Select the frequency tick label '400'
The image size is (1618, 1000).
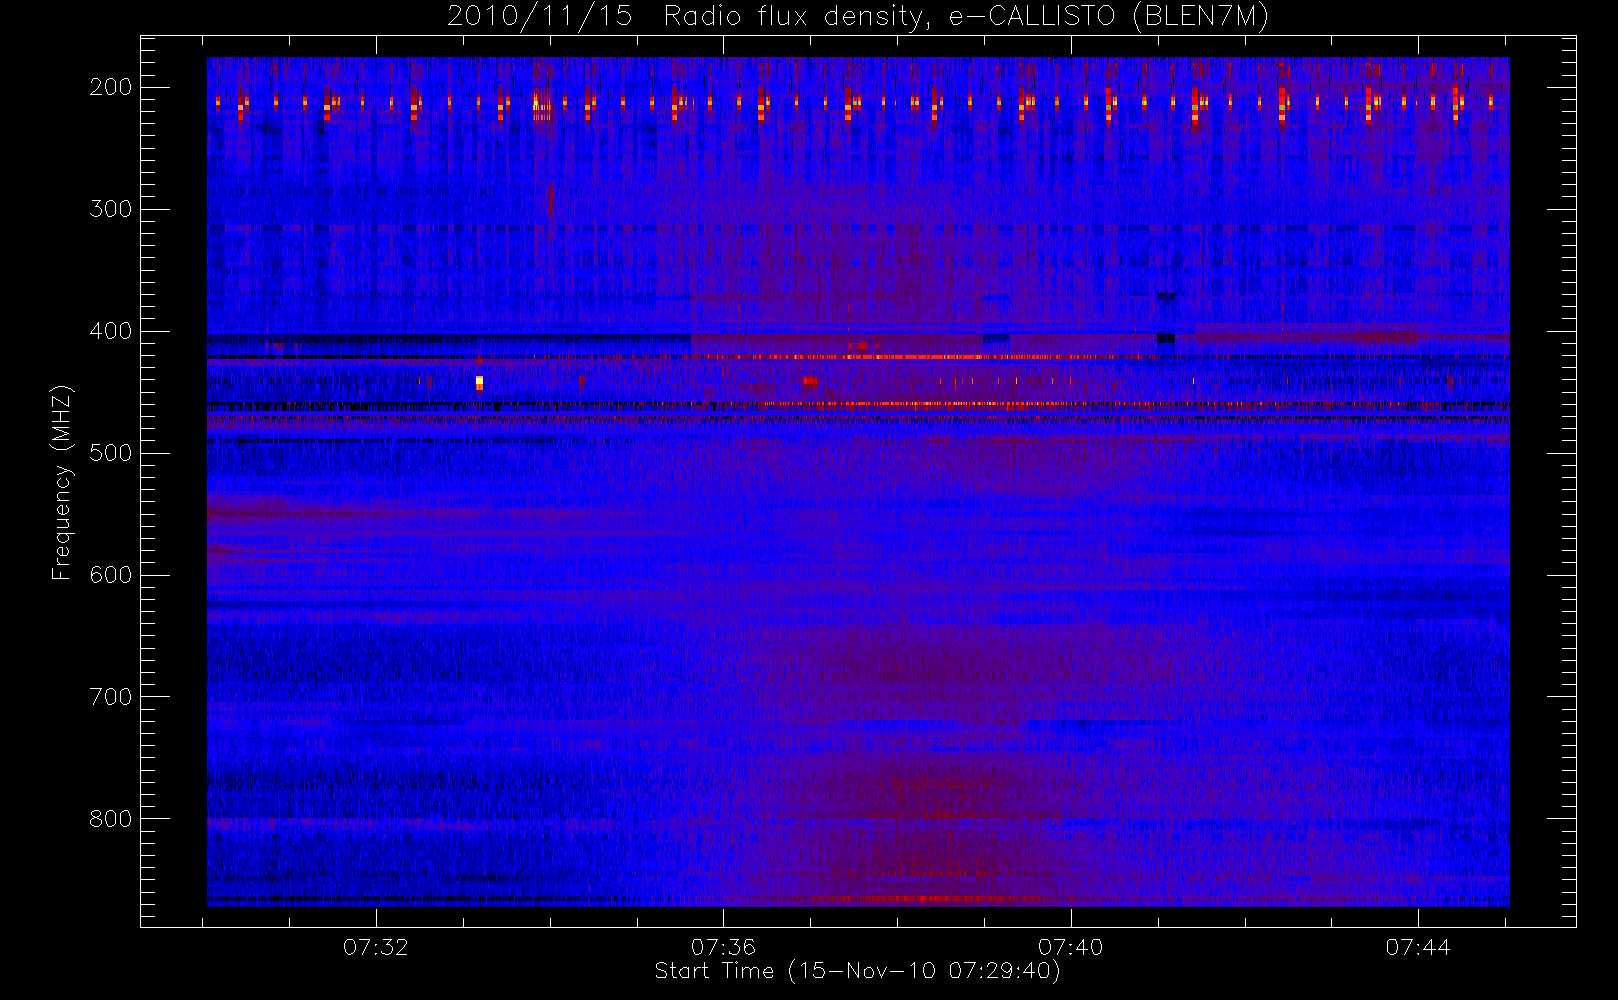[110, 331]
